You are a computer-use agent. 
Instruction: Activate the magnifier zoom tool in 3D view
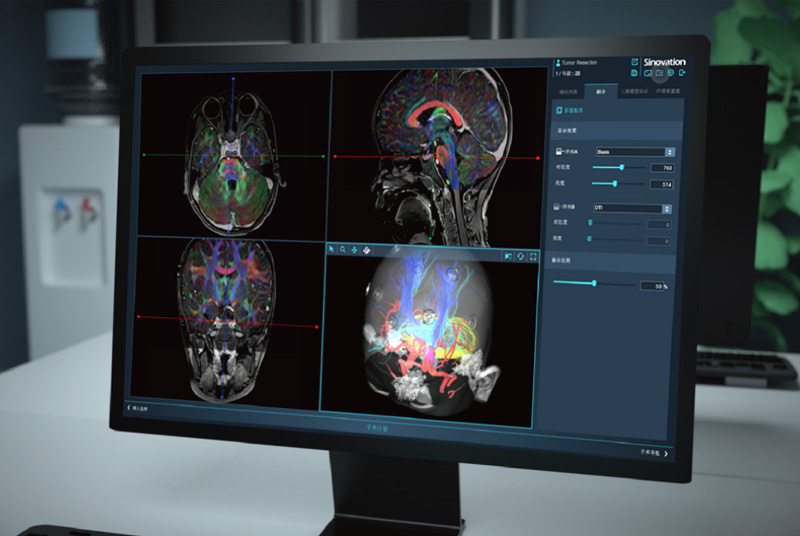point(342,249)
